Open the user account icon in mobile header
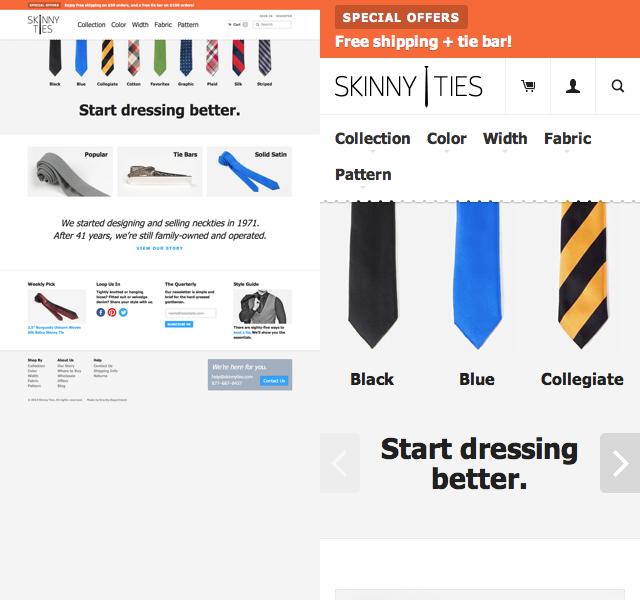Image resolution: width=640 pixels, height=600 pixels. (573, 86)
